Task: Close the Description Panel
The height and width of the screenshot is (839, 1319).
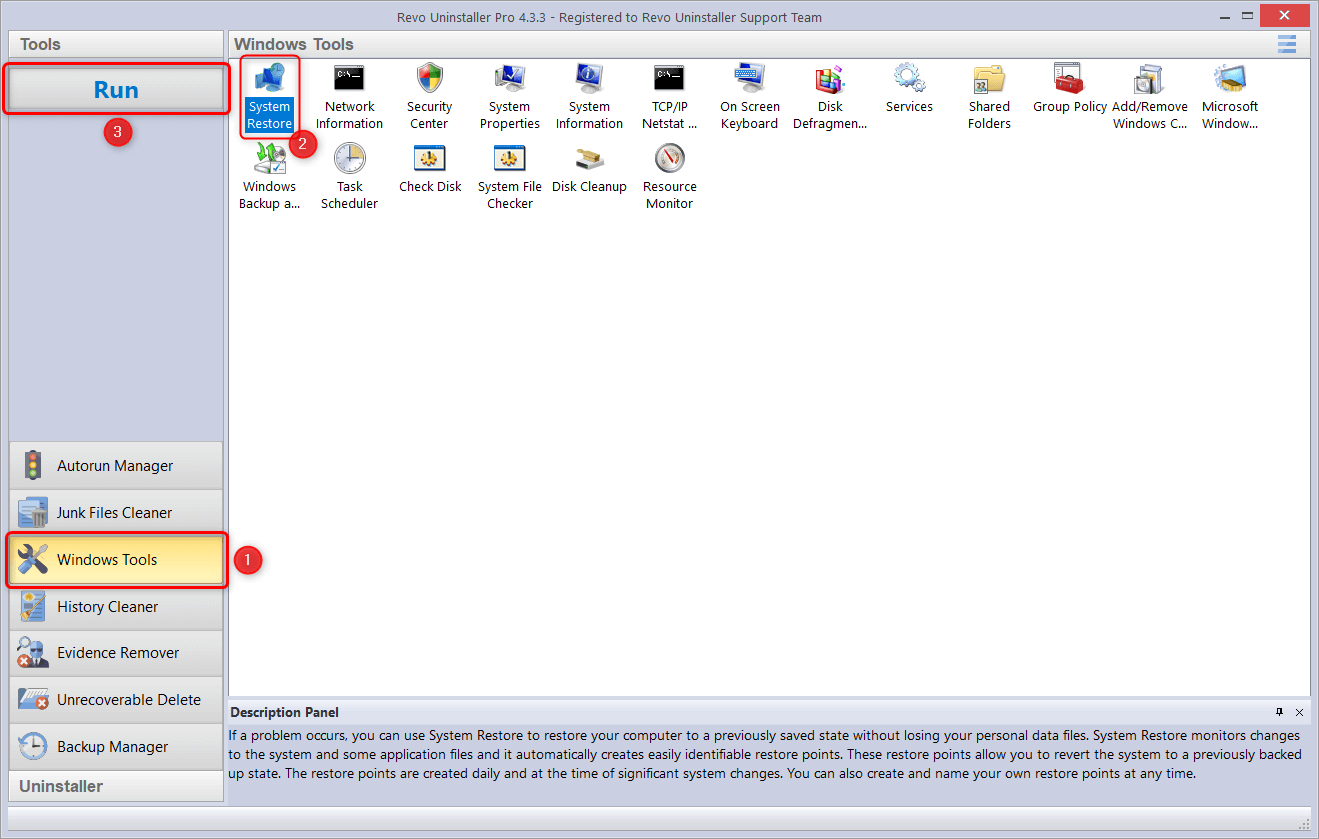Action: (x=1299, y=712)
